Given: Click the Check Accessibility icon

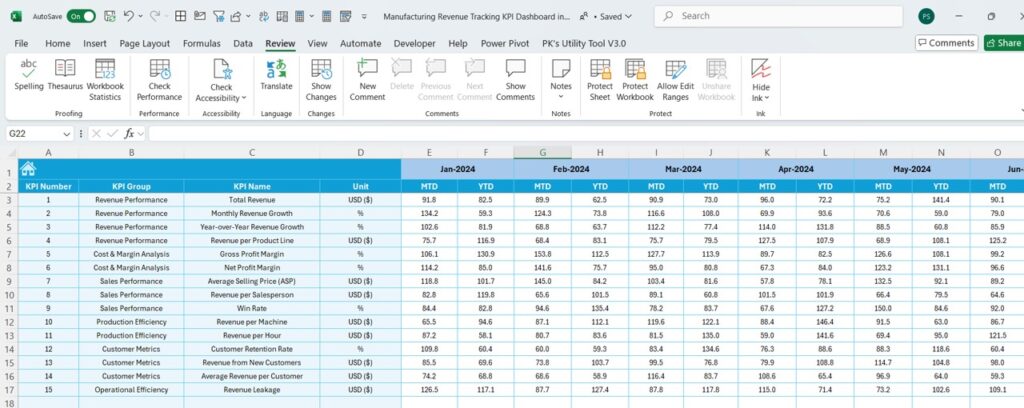Looking at the screenshot, I should point(222,69).
